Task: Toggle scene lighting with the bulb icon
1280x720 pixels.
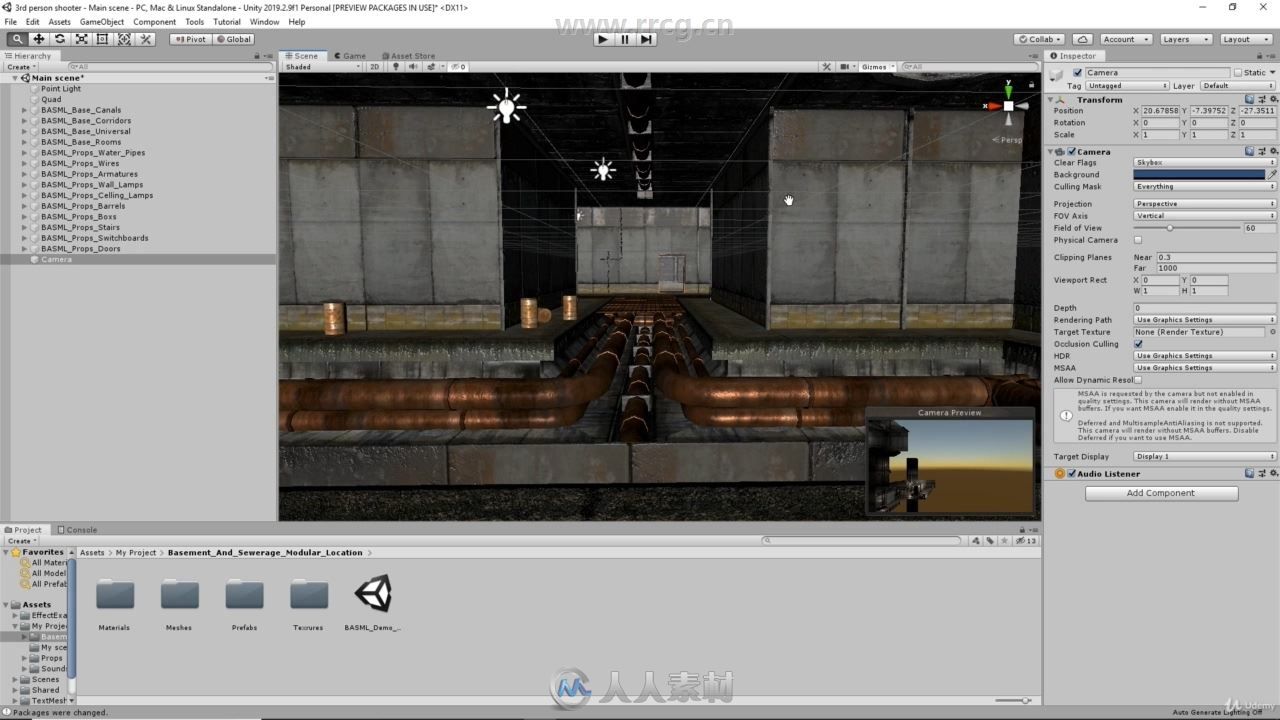Action: coord(396,67)
